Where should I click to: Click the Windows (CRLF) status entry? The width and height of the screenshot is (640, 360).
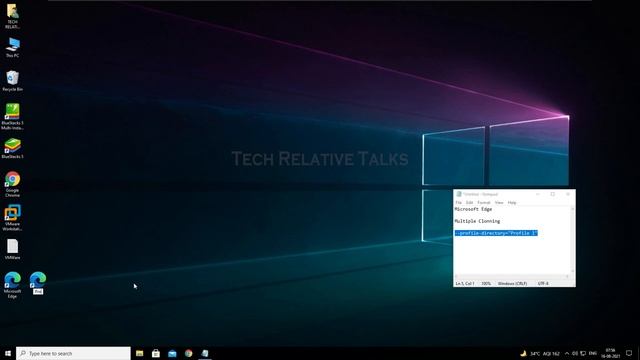pyautogui.click(x=512, y=283)
